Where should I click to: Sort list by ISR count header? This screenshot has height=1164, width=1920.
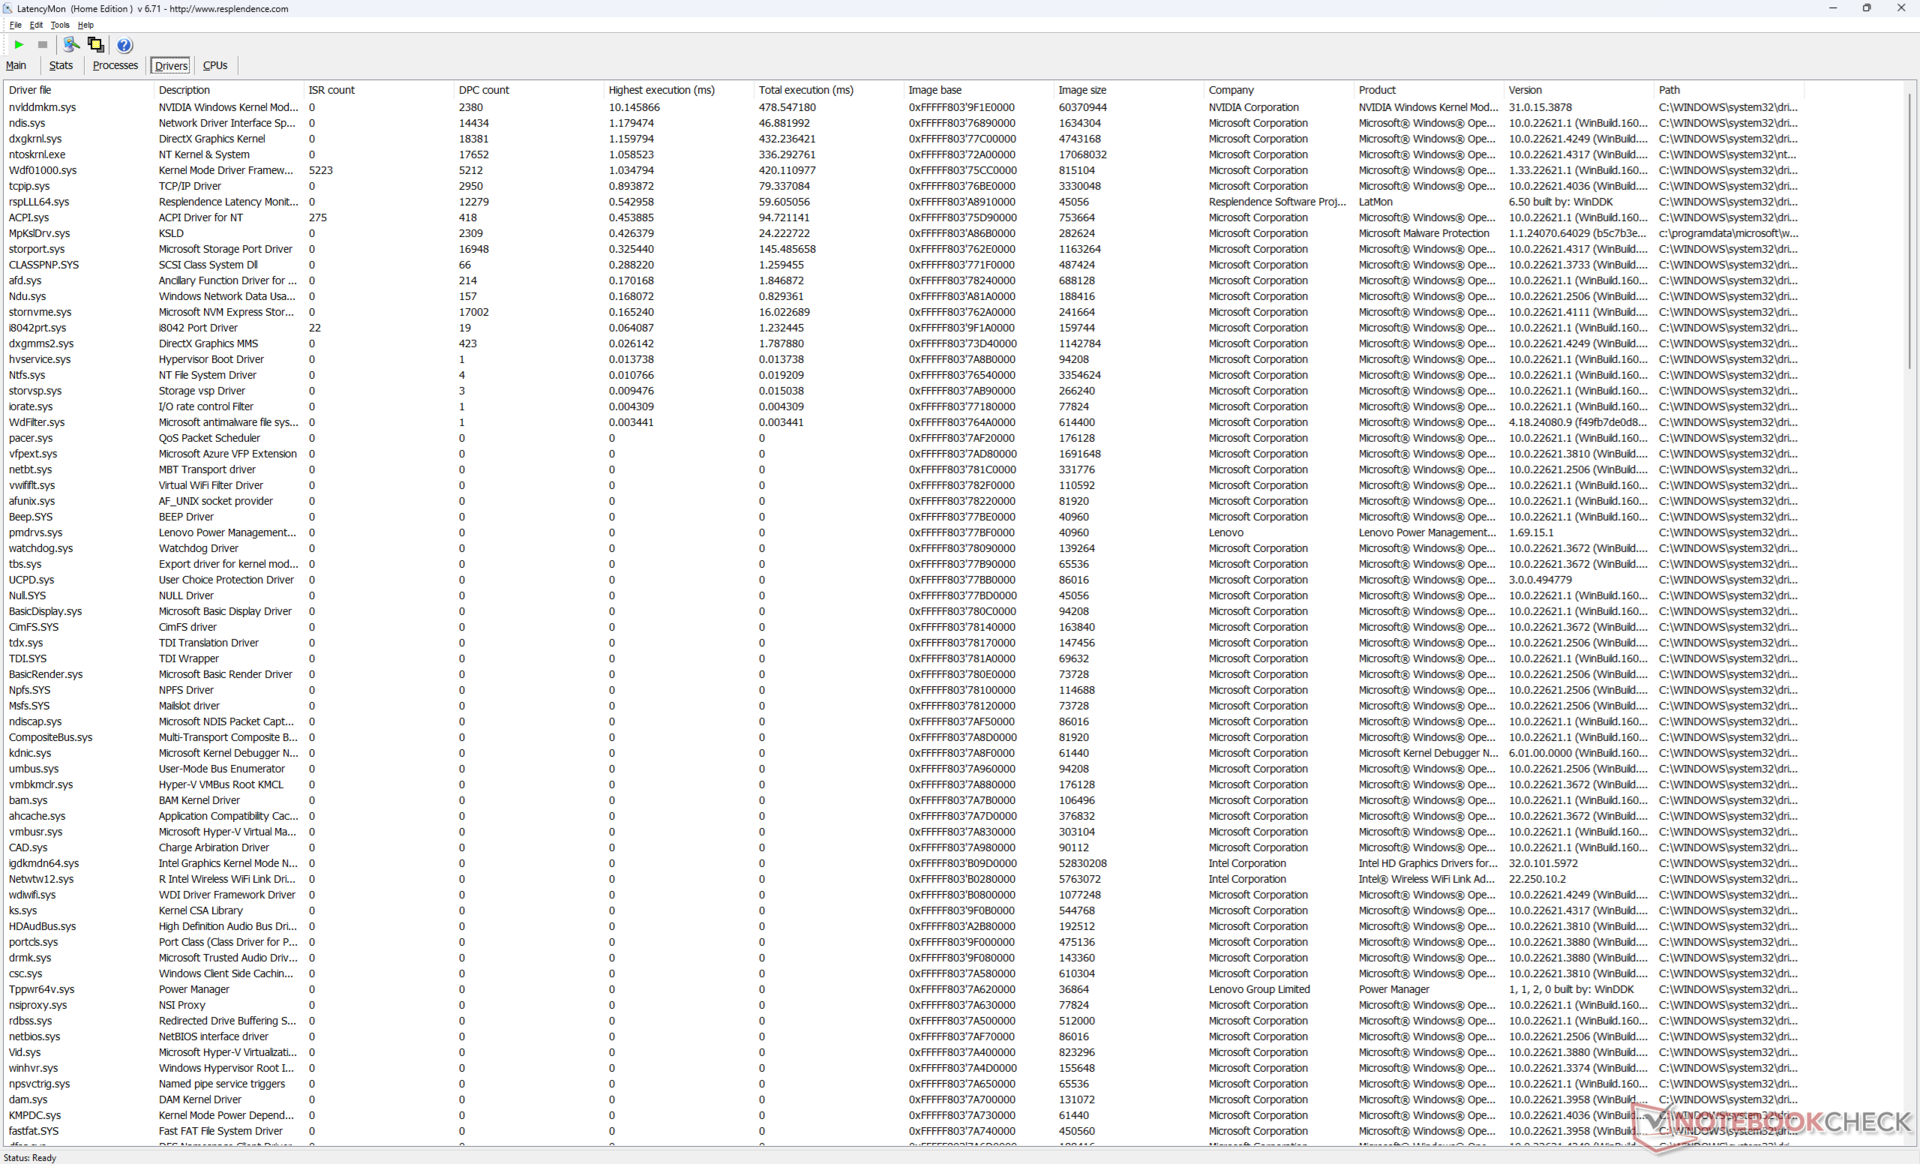331,90
